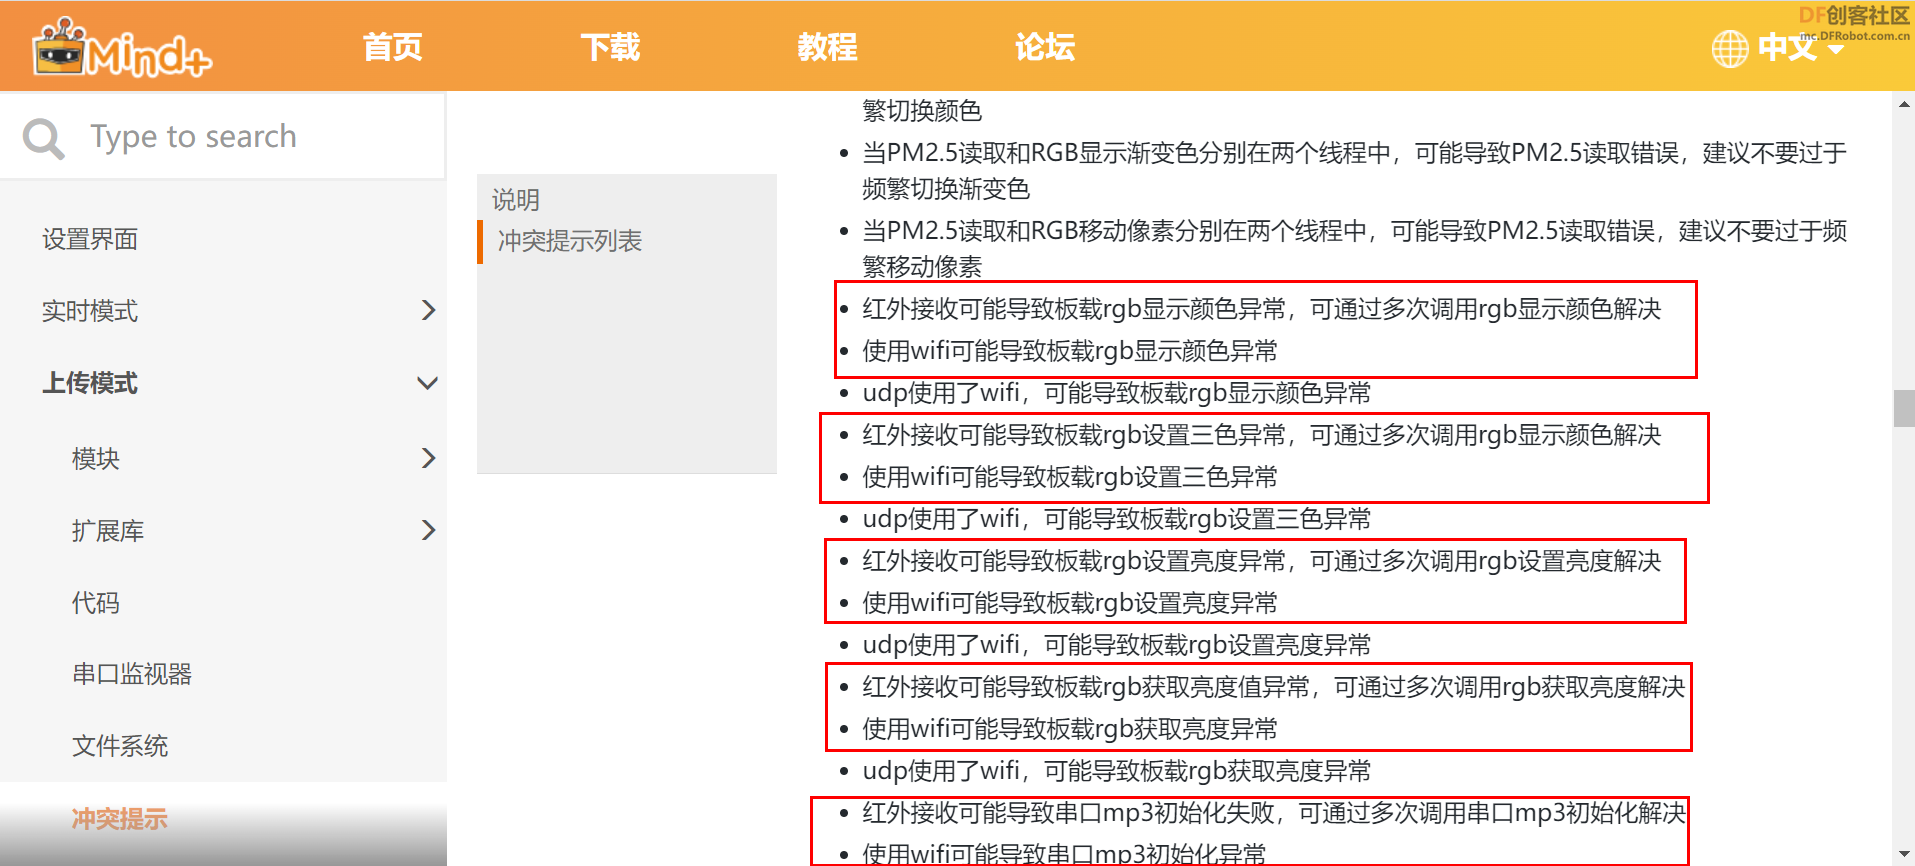Click text udp使用了wifi，可能导致板载rgb设置三色异常

click(x=1117, y=519)
